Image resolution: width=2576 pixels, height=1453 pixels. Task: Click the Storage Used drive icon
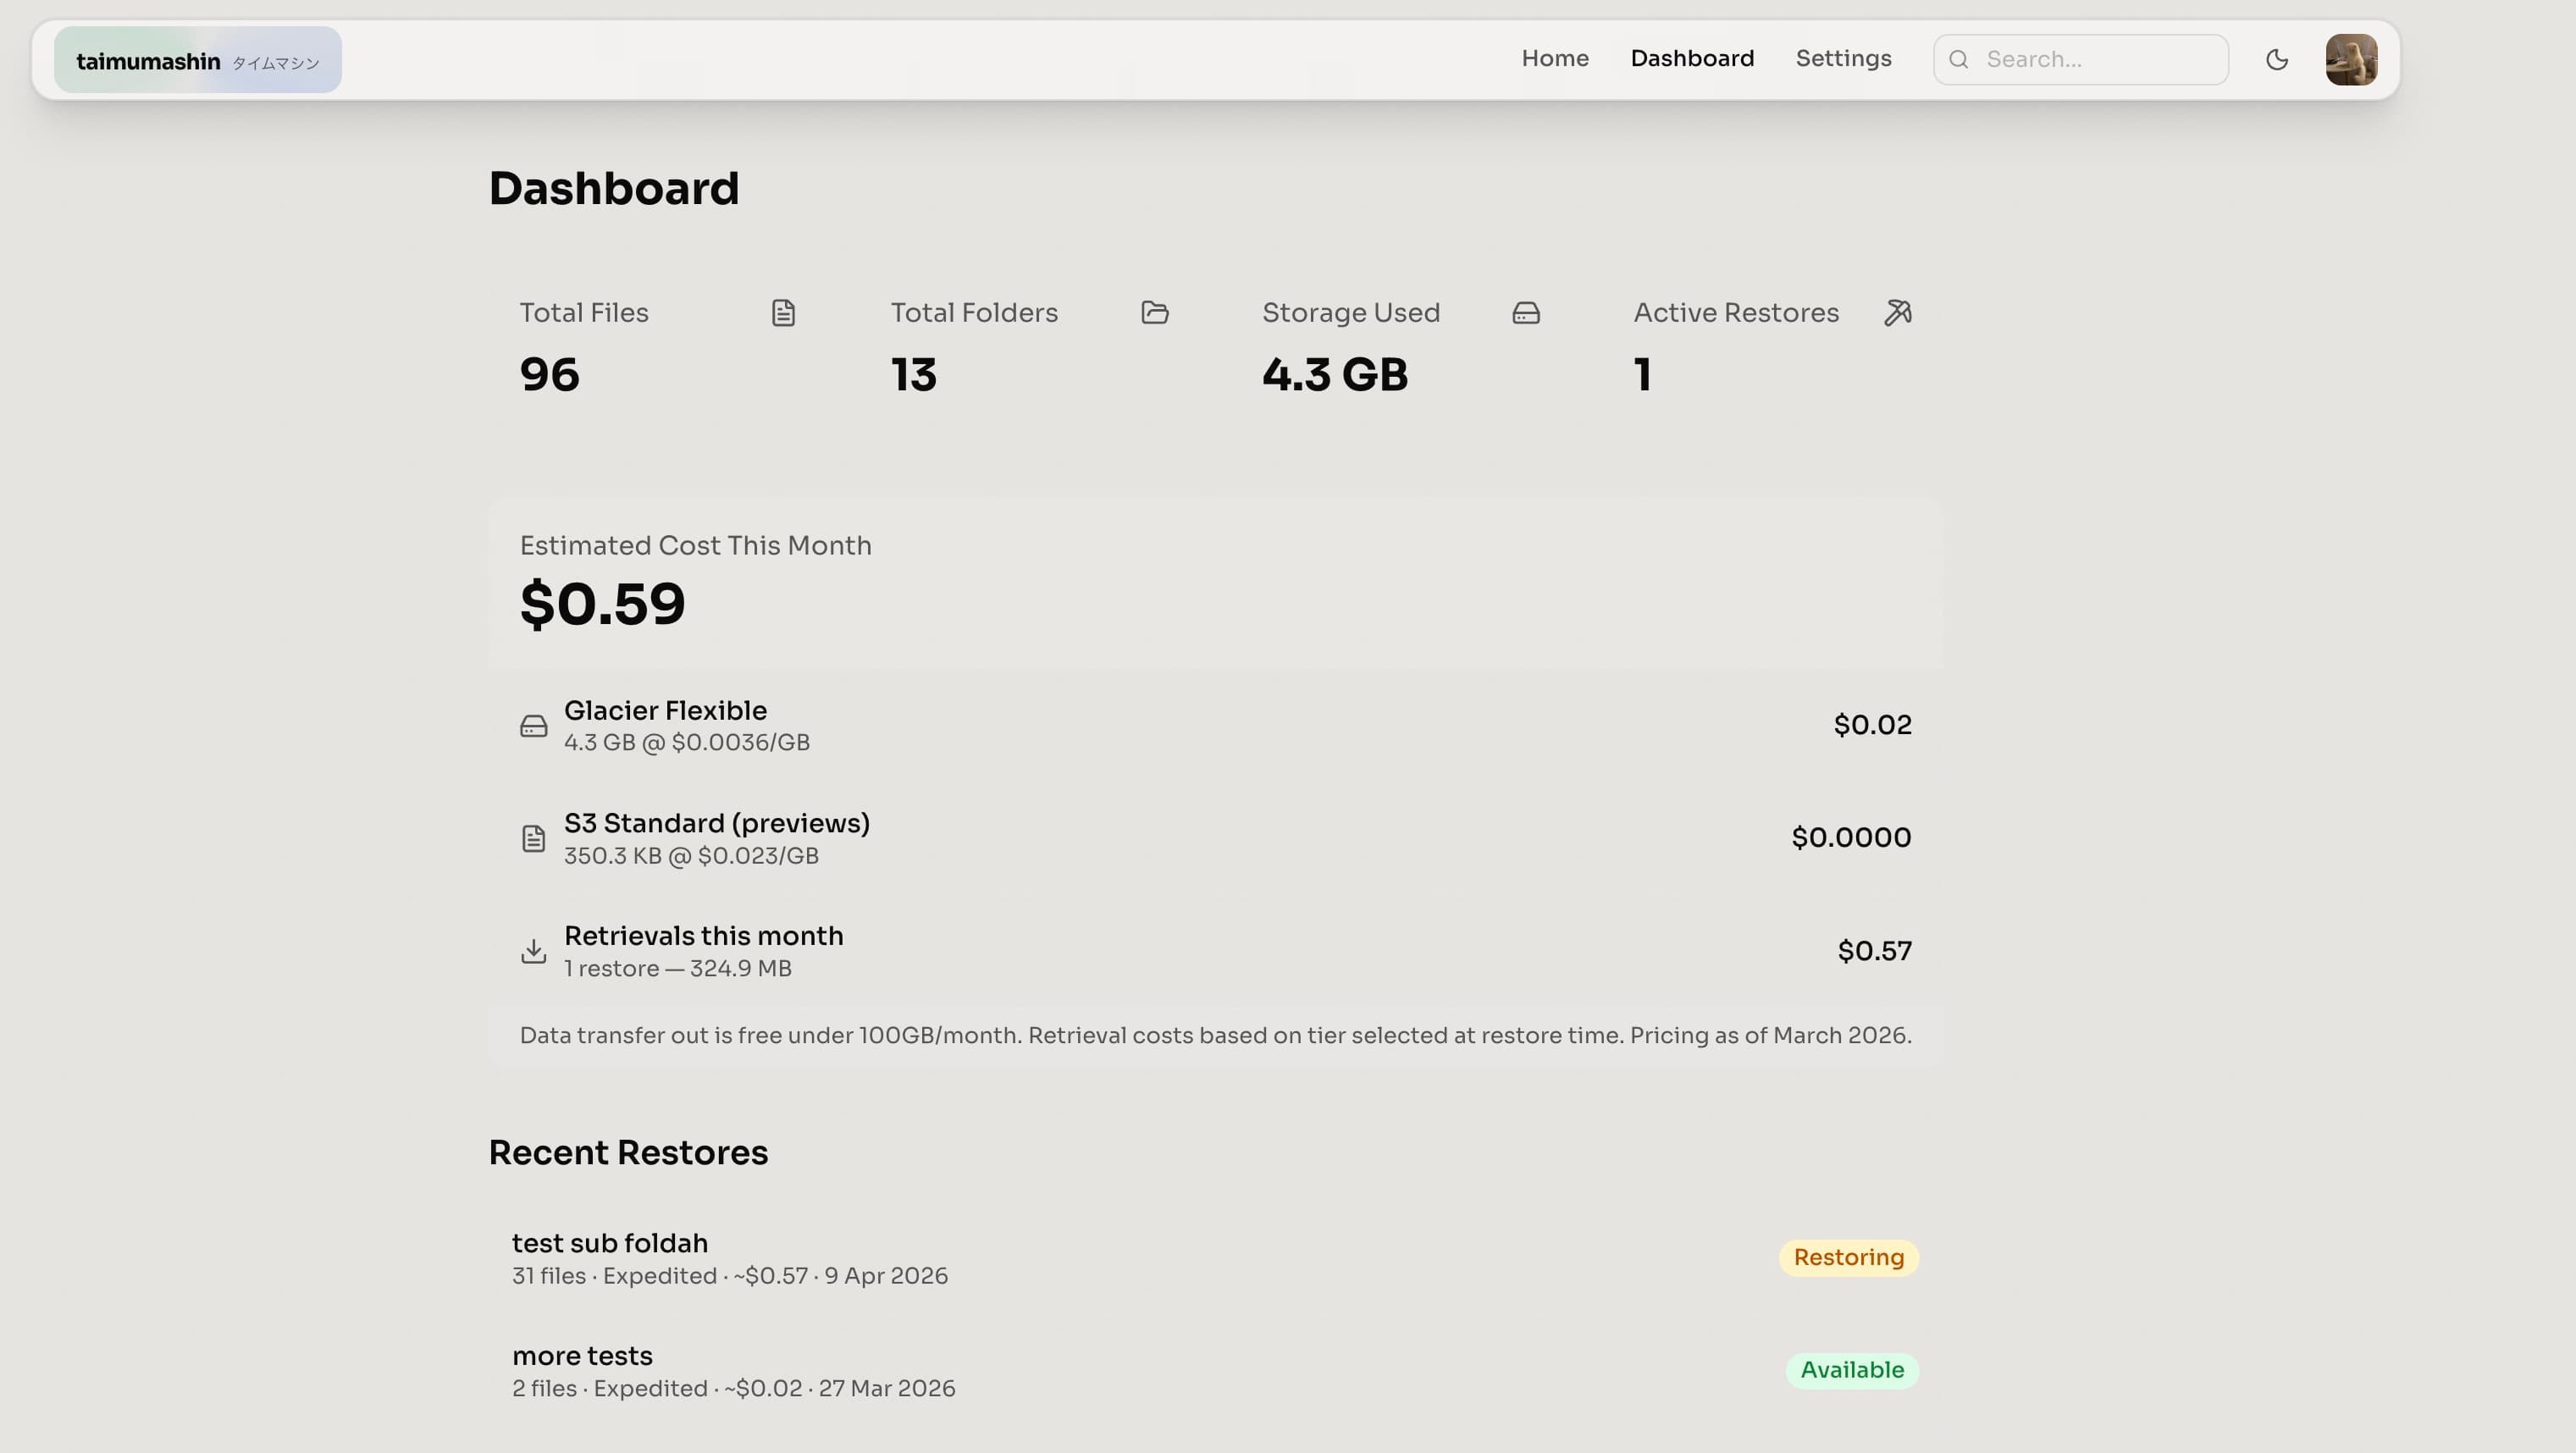[x=1525, y=313]
